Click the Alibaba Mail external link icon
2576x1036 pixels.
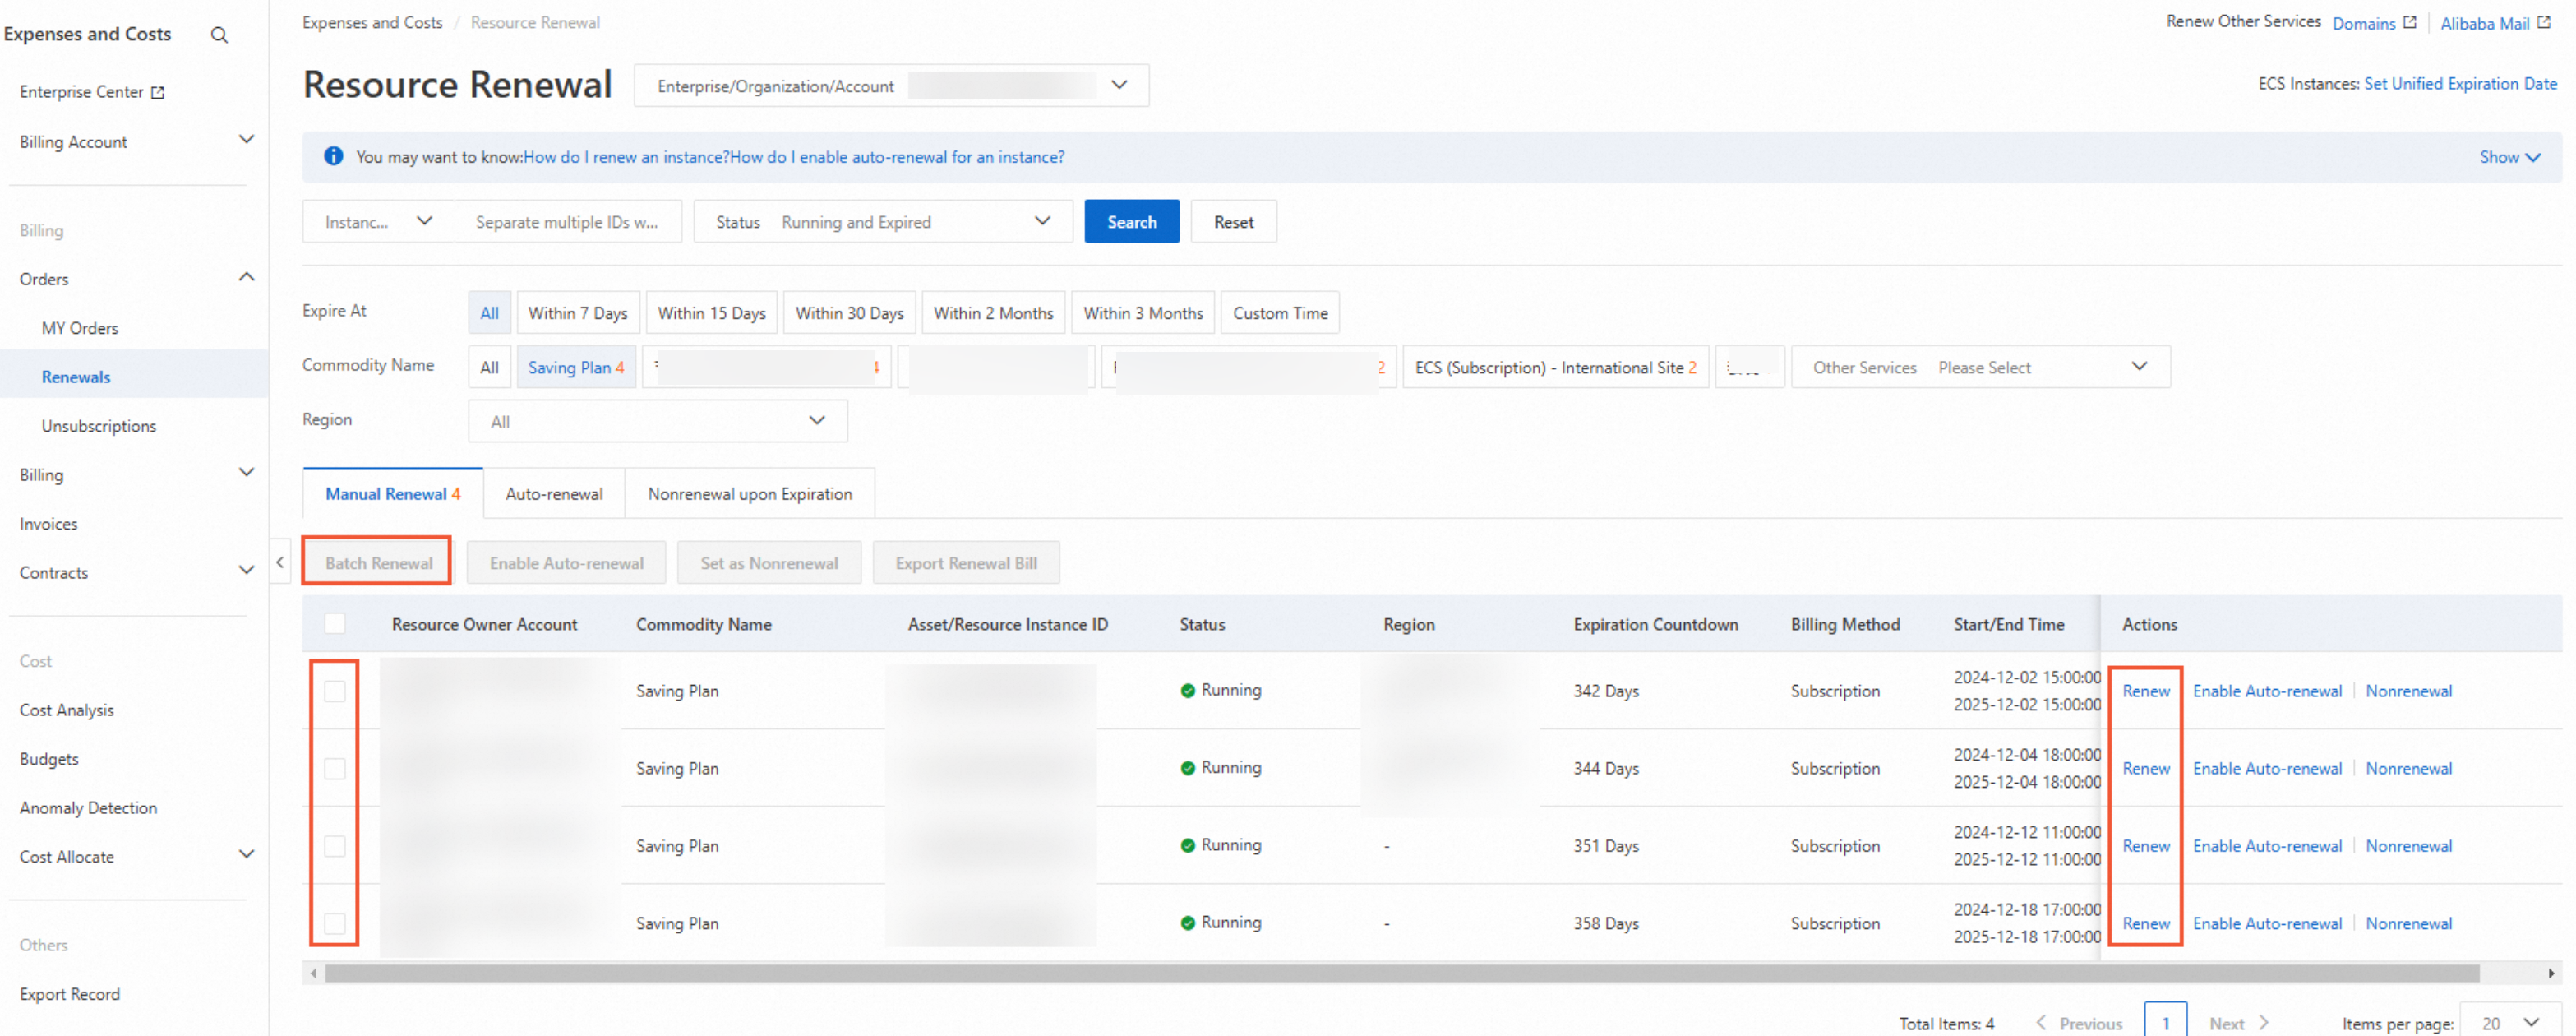[2544, 22]
